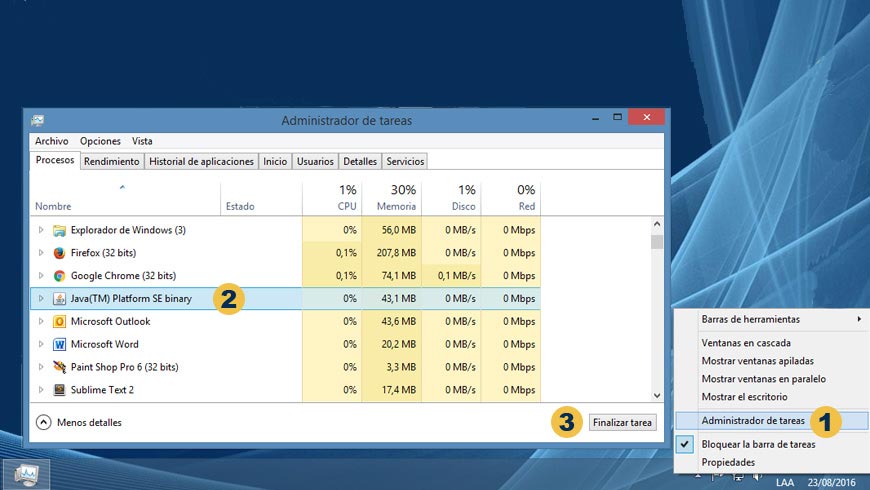Viewport: 870px width, 490px height.
Task: Open the Vista menu
Action: 142,141
